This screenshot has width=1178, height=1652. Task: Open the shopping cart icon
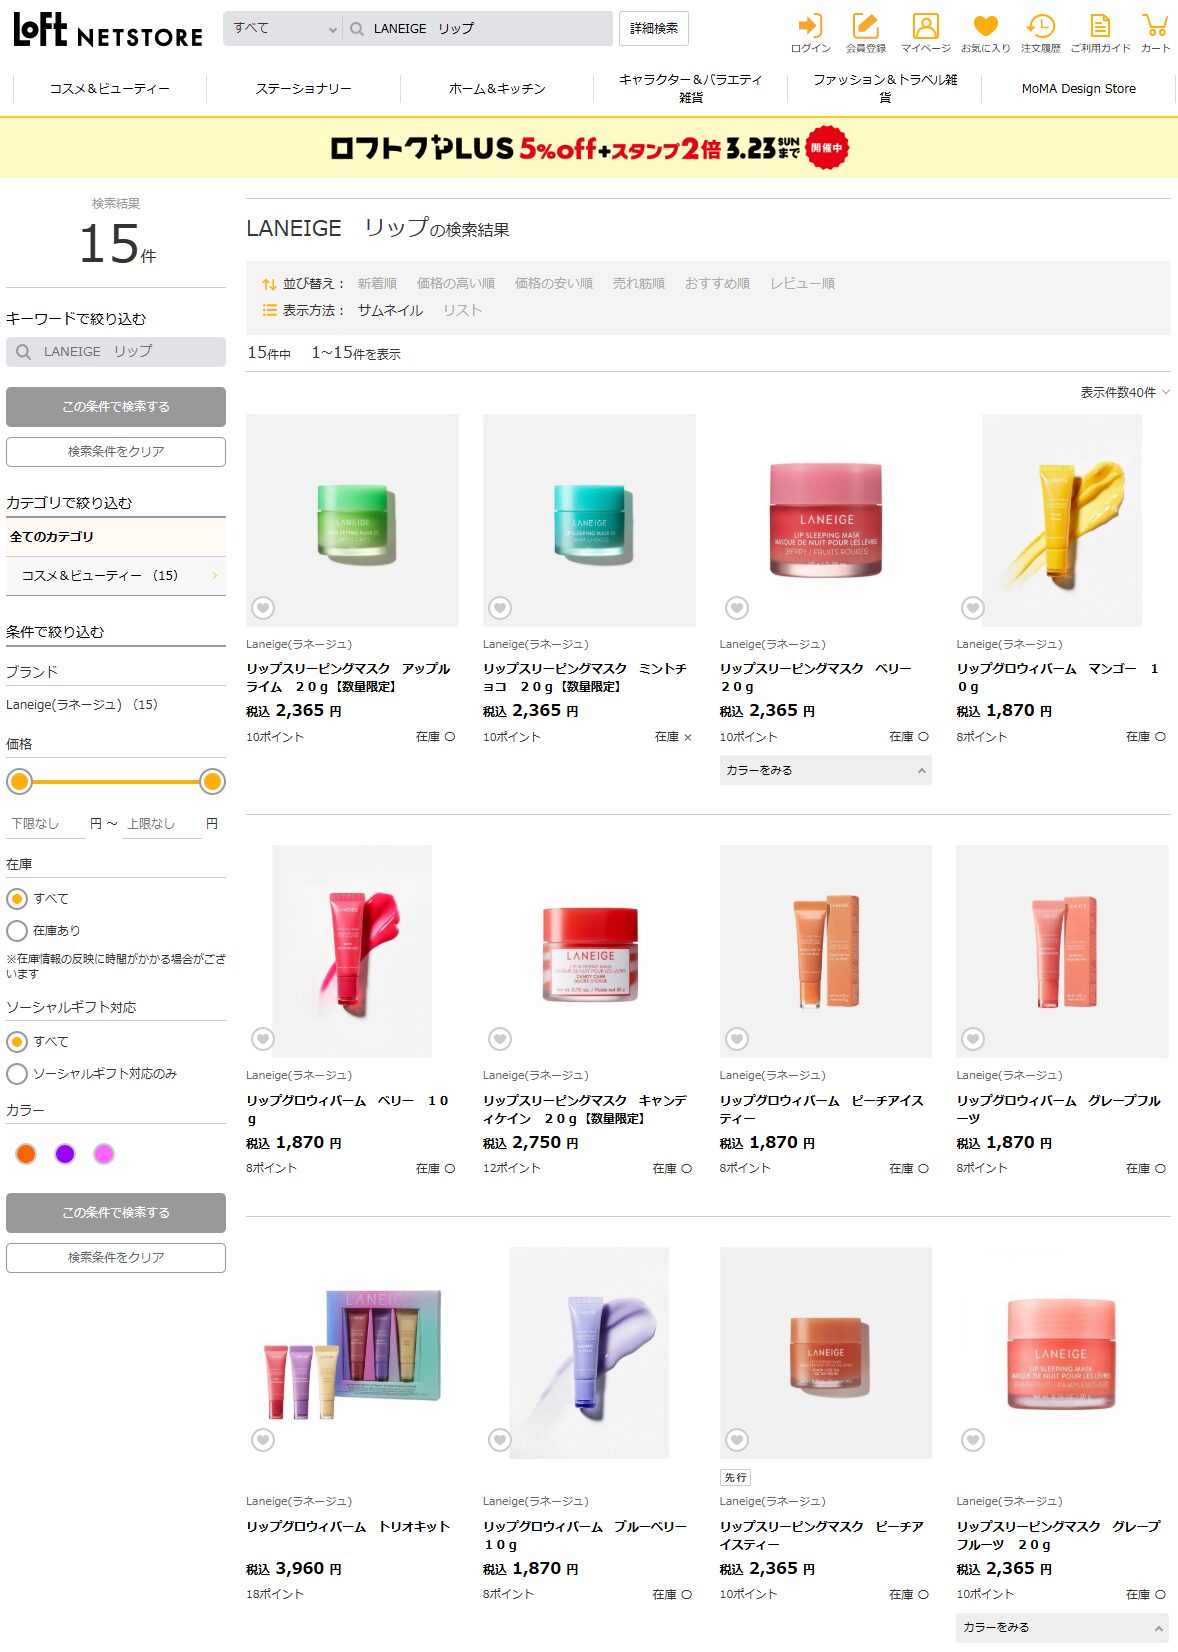1155,32
